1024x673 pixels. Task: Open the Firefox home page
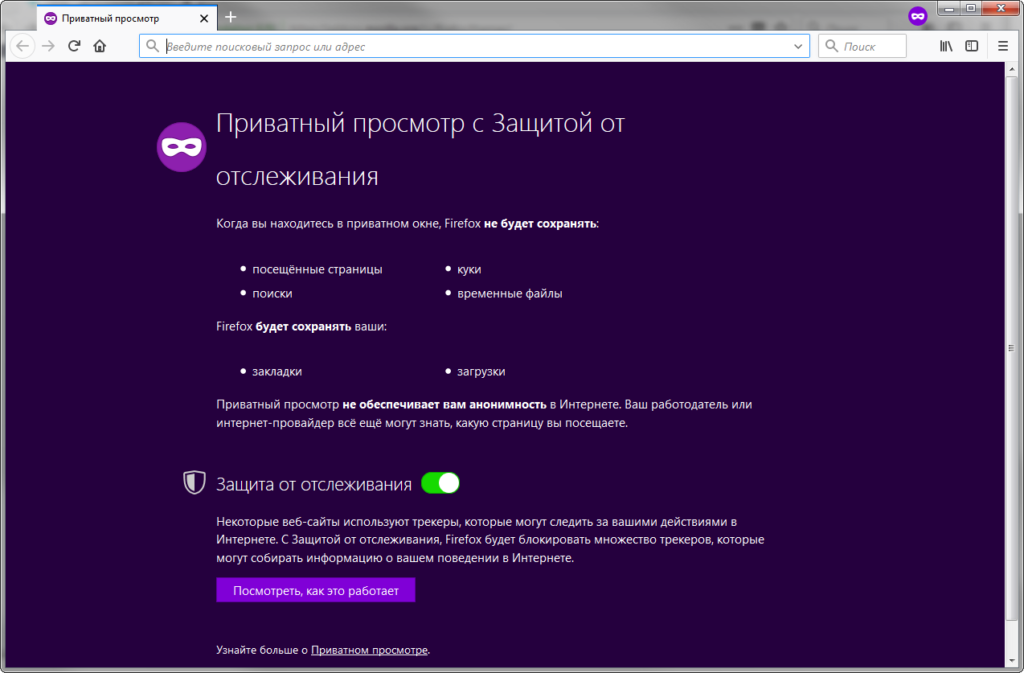[x=99, y=45]
